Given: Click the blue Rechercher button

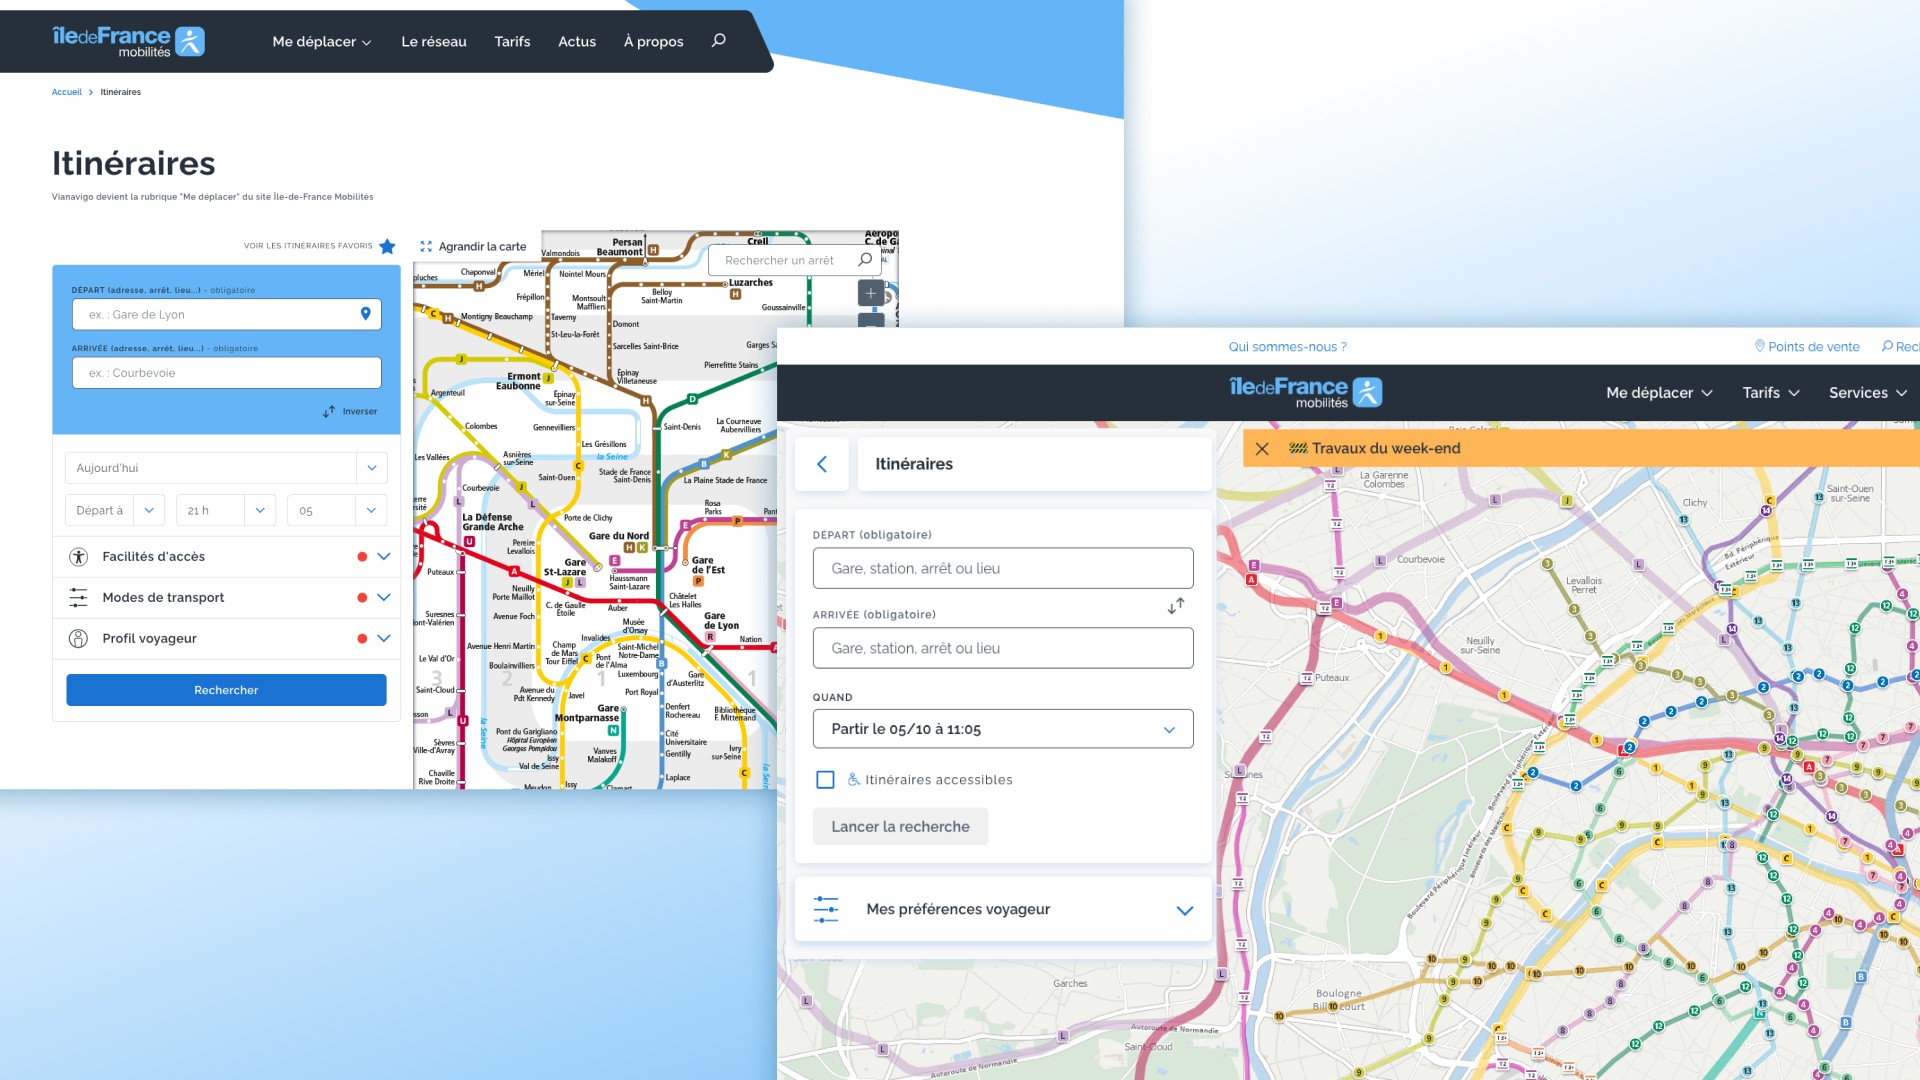Looking at the screenshot, I should tap(226, 690).
